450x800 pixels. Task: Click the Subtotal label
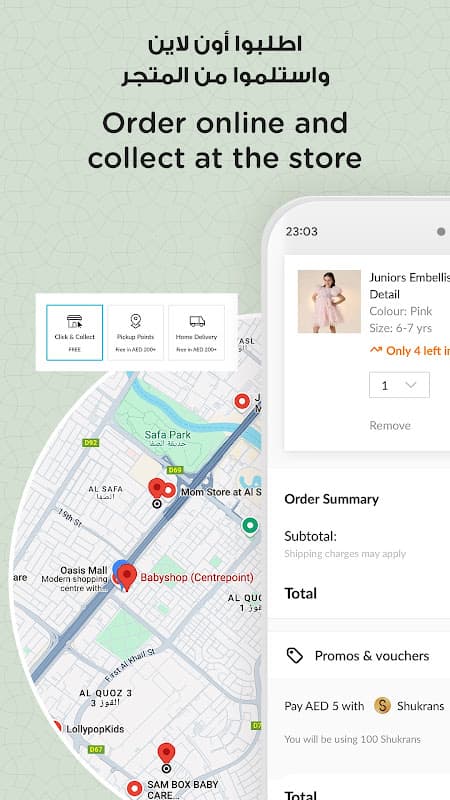point(310,536)
